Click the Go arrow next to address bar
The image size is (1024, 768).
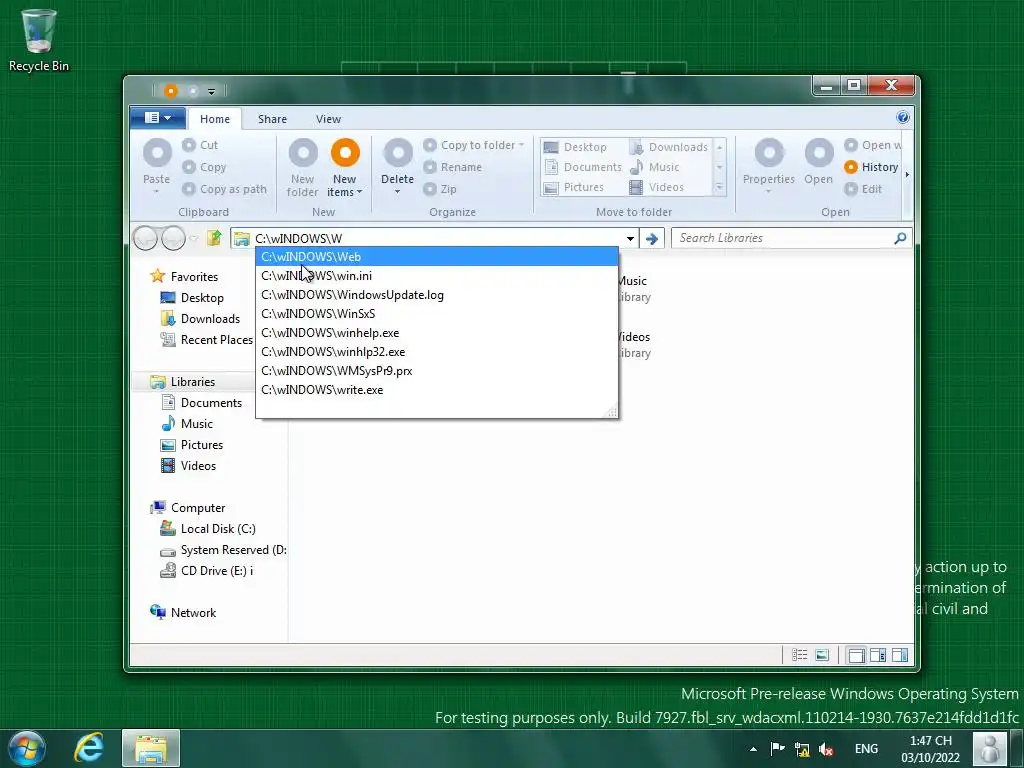(x=651, y=238)
